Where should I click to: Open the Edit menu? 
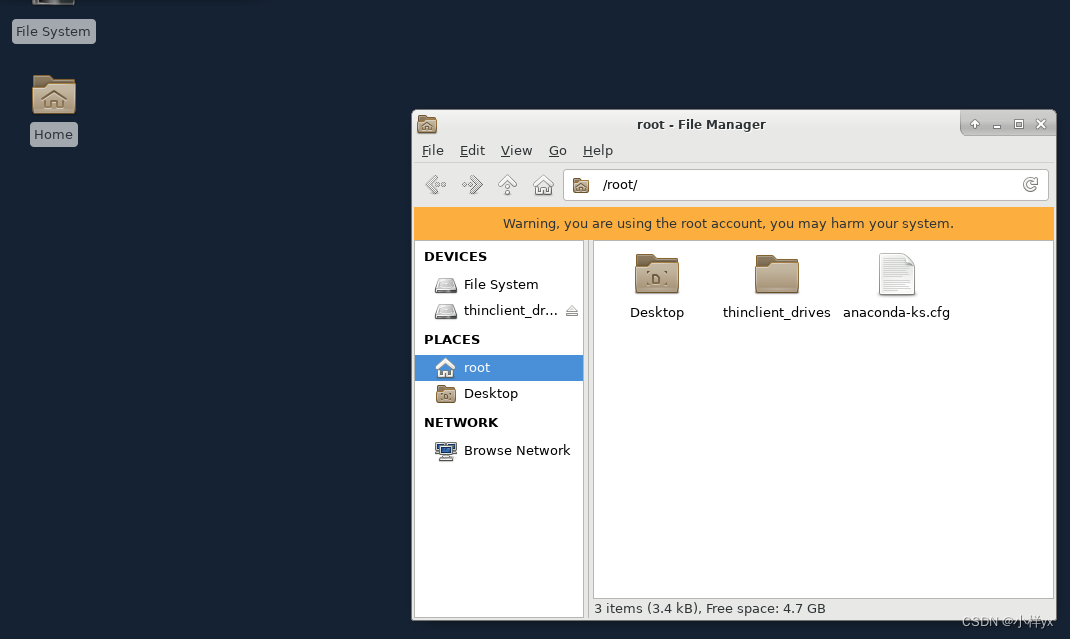coord(472,150)
